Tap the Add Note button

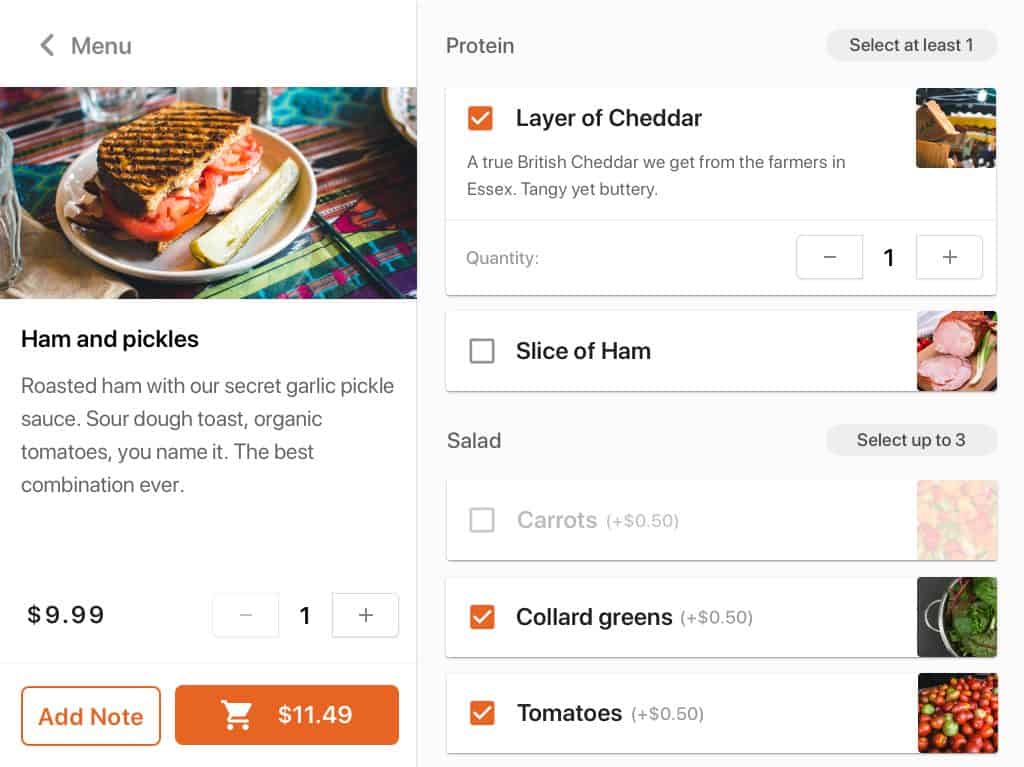point(90,716)
